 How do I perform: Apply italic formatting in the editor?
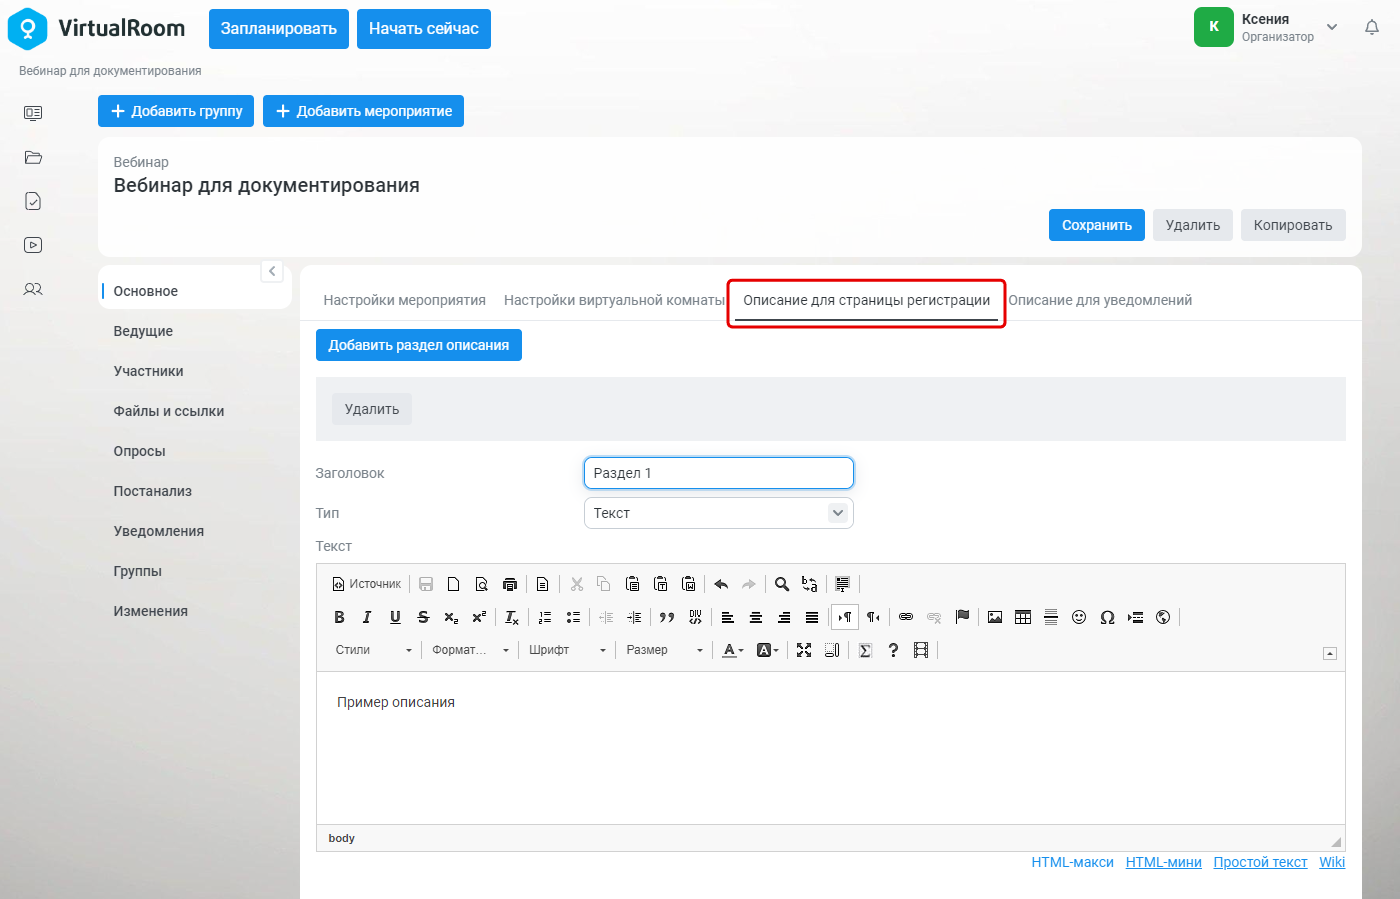pyautogui.click(x=367, y=617)
